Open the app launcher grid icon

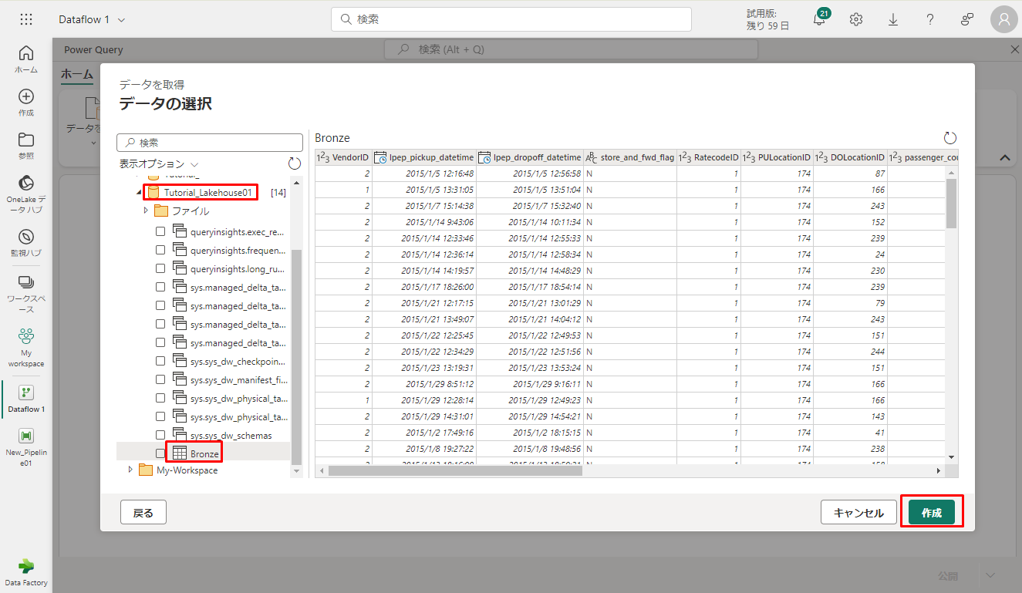[x=26, y=19]
